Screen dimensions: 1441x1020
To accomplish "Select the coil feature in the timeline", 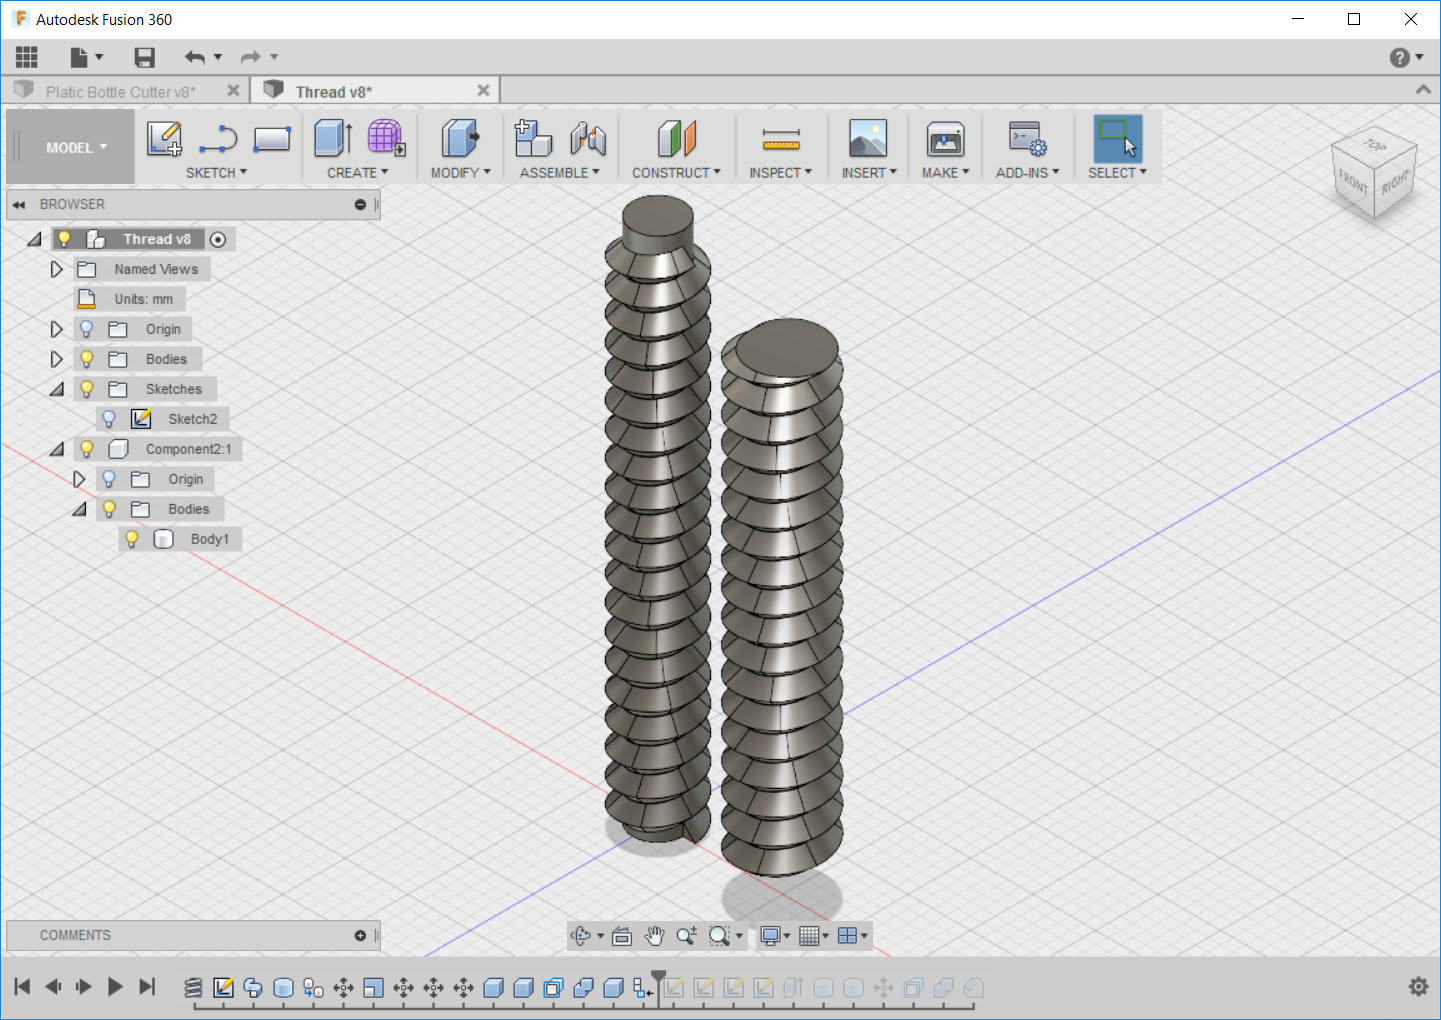I will (x=194, y=987).
